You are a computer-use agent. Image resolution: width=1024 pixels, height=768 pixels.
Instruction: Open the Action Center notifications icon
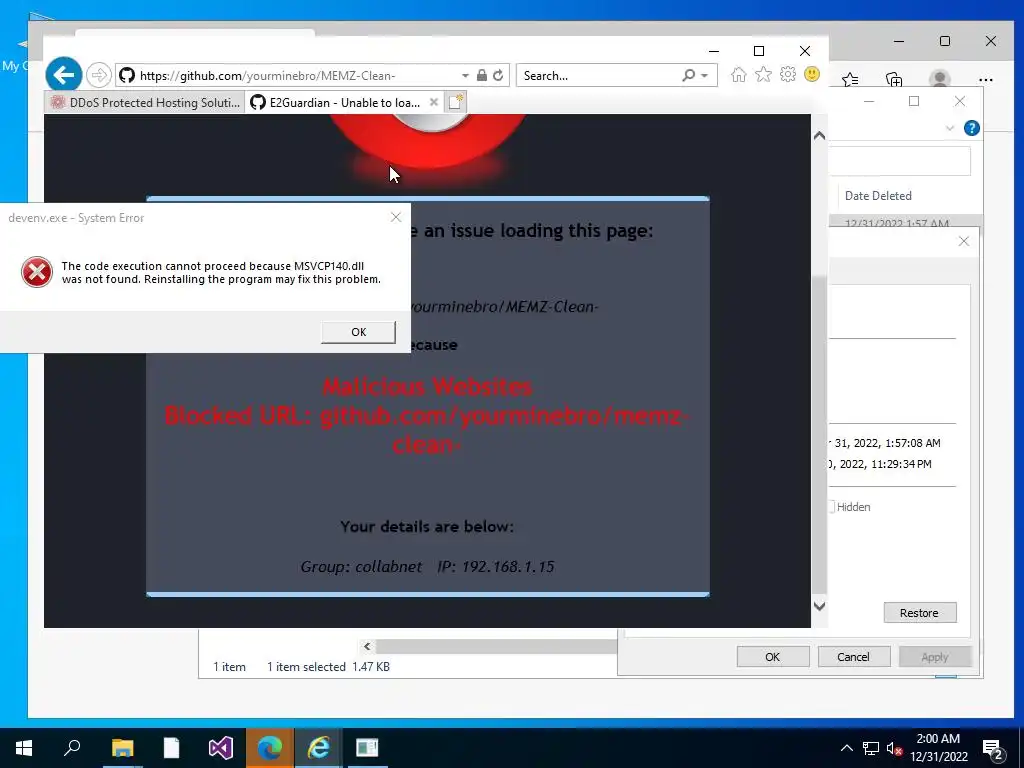coord(993,749)
